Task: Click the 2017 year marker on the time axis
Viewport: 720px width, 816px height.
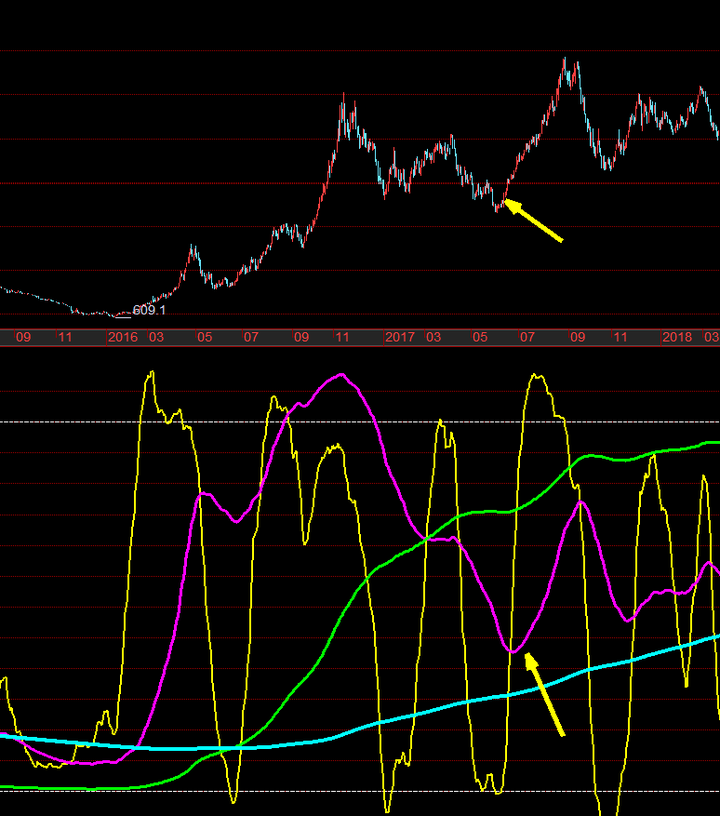Action: coord(400,337)
